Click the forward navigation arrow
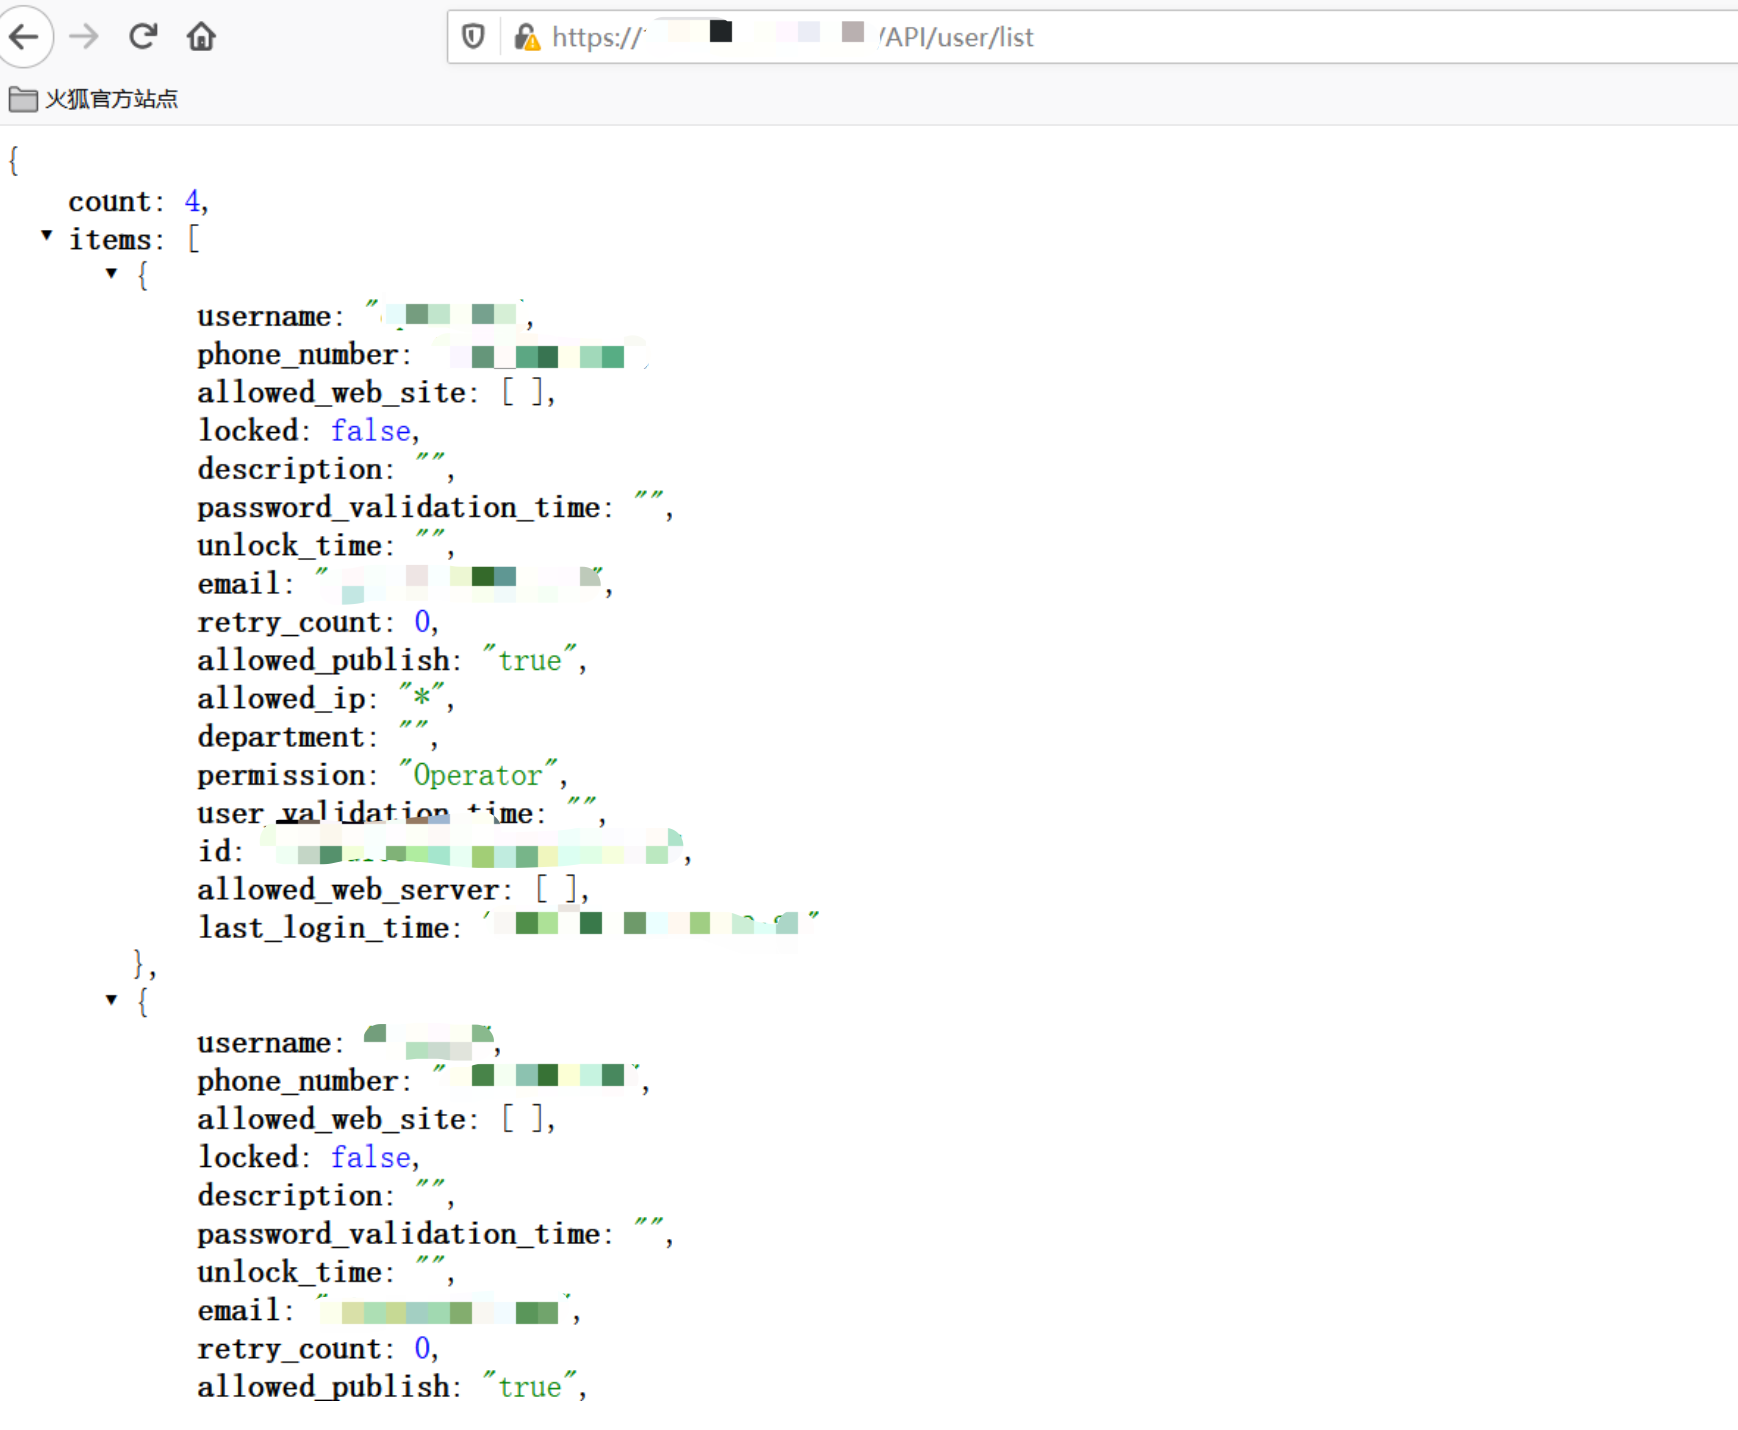 84,37
